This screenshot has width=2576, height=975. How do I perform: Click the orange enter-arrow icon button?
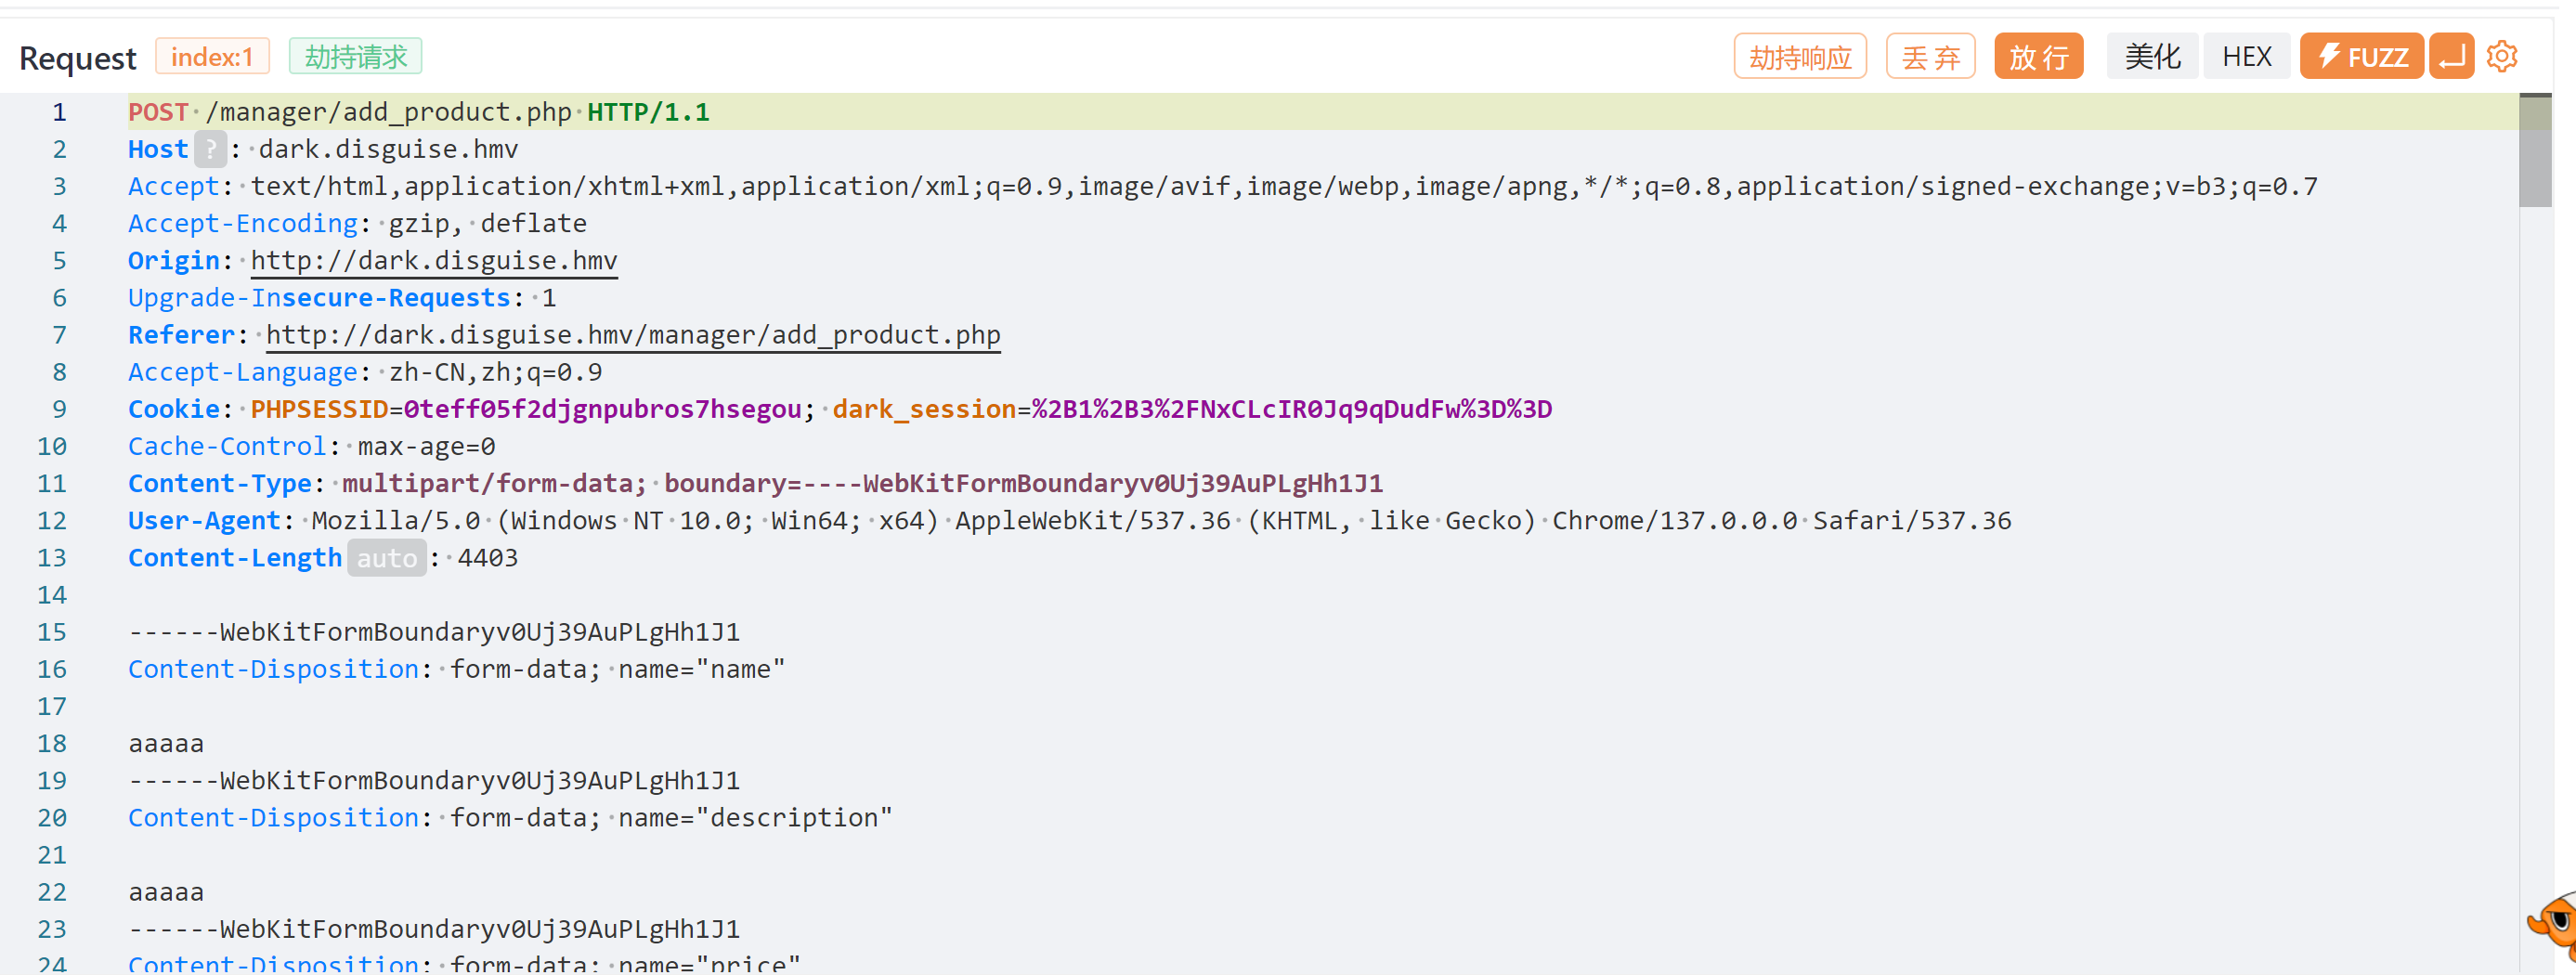(x=2451, y=56)
